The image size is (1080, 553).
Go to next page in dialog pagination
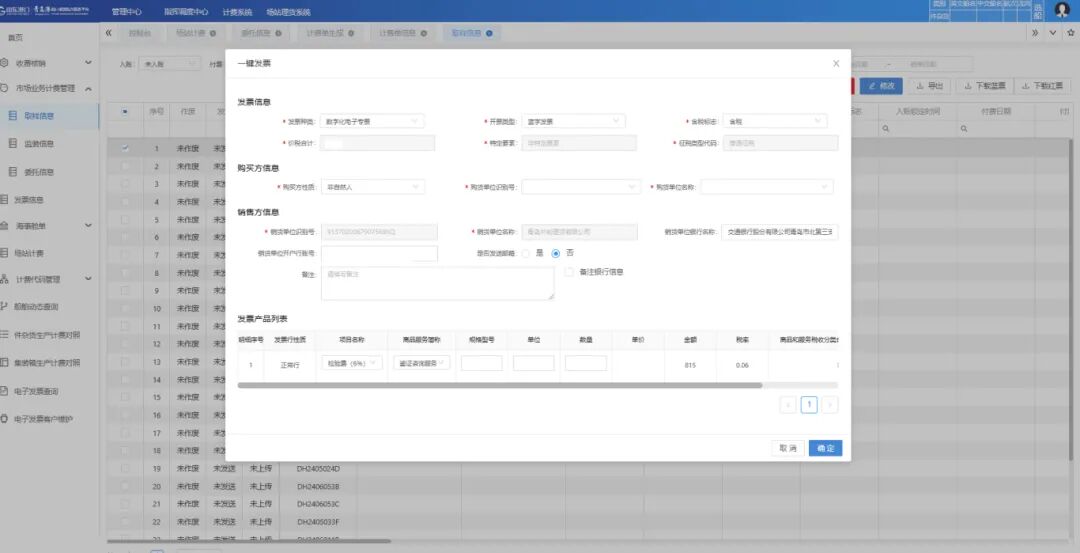(831, 405)
